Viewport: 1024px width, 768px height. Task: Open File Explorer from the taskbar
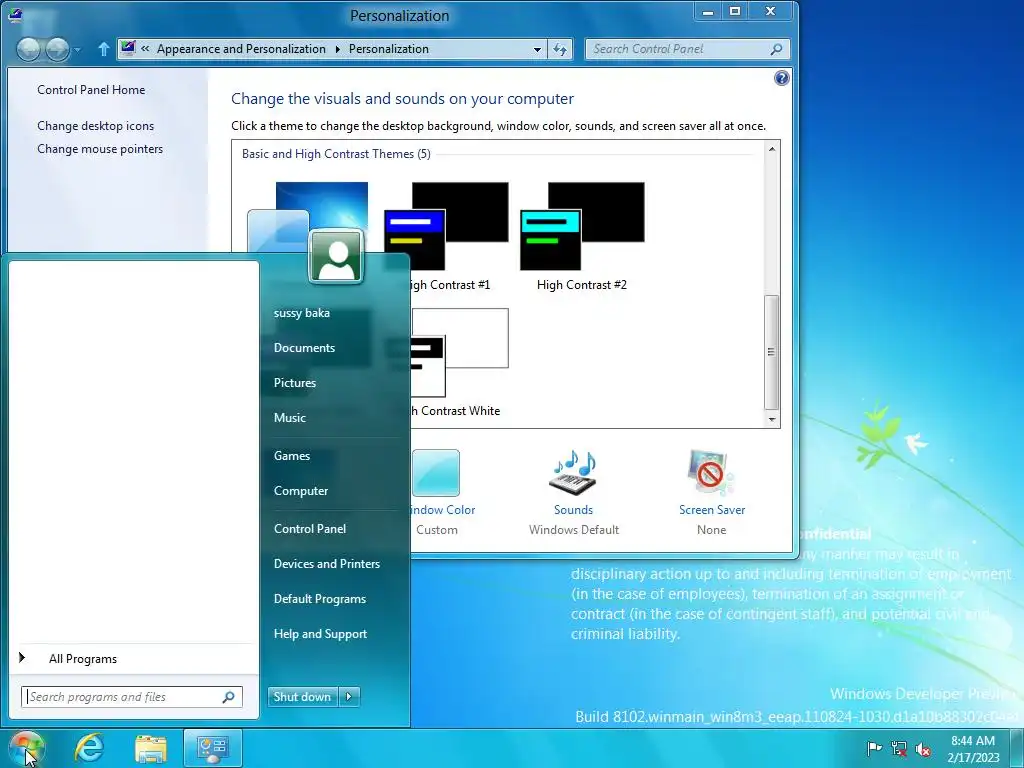coord(151,748)
